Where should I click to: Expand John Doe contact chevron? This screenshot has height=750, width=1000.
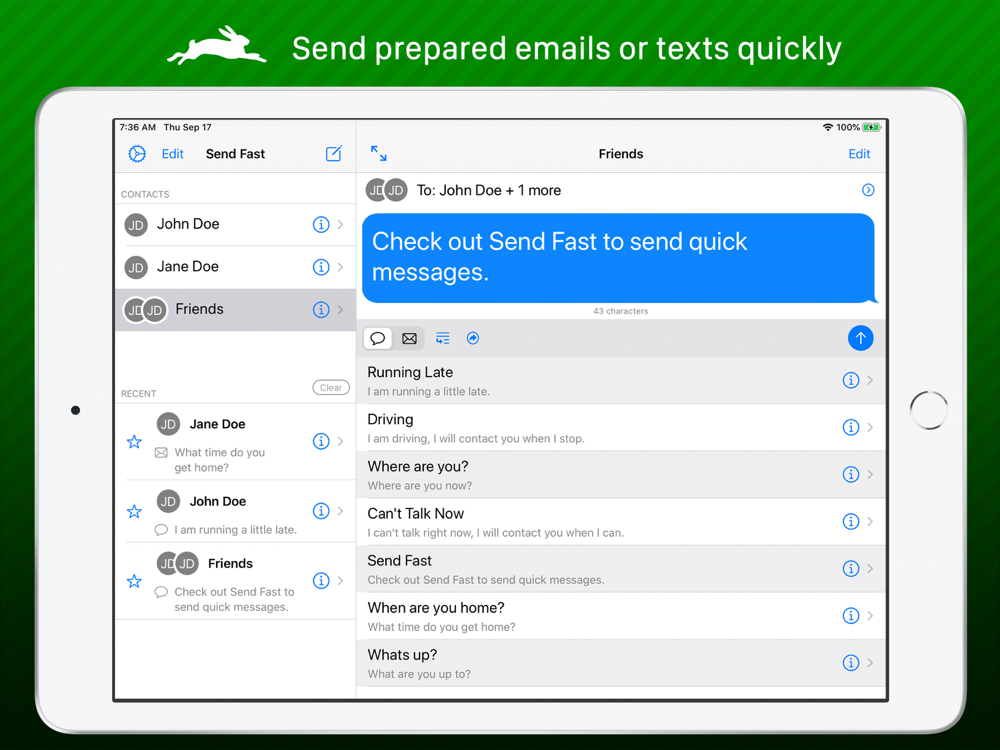pos(341,224)
